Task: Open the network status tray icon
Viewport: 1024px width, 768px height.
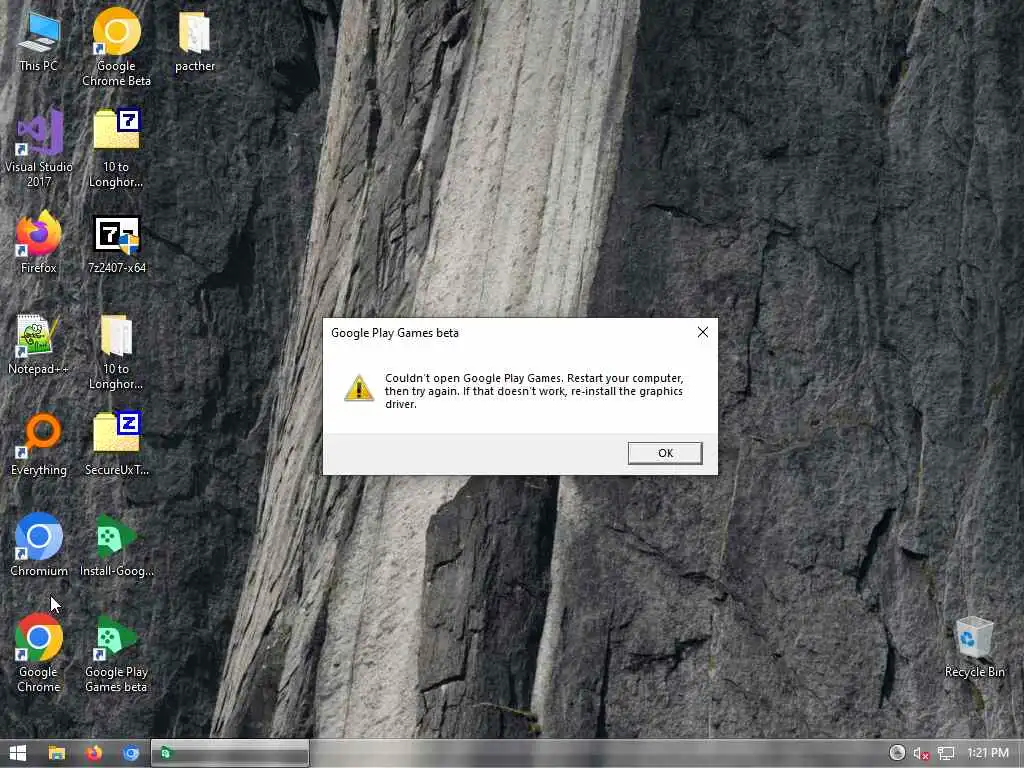Action: point(946,754)
